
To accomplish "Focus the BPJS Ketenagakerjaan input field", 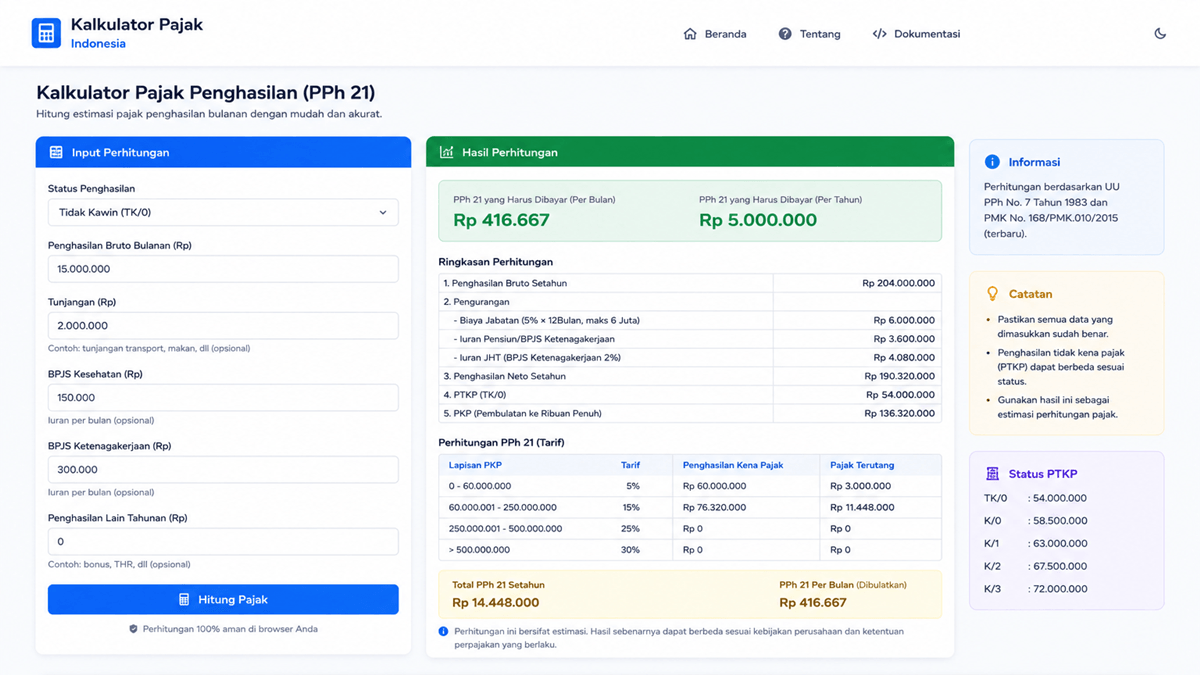I will coord(223,470).
